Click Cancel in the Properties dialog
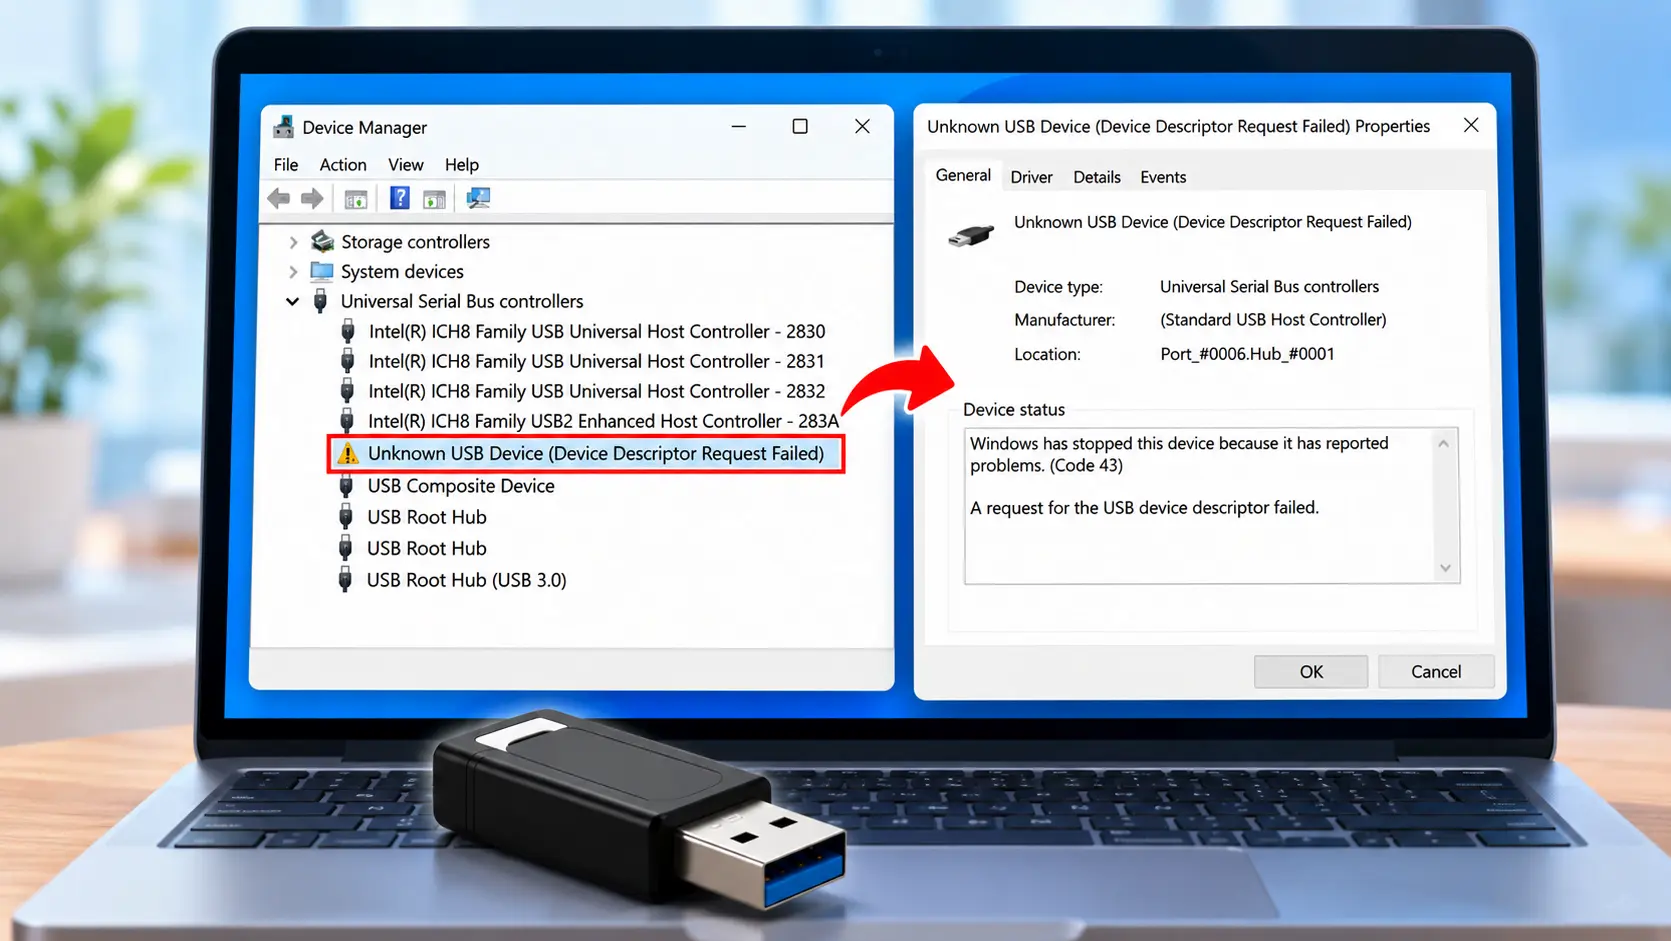Screen dimensions: 1671x941 click(1436, 672)
